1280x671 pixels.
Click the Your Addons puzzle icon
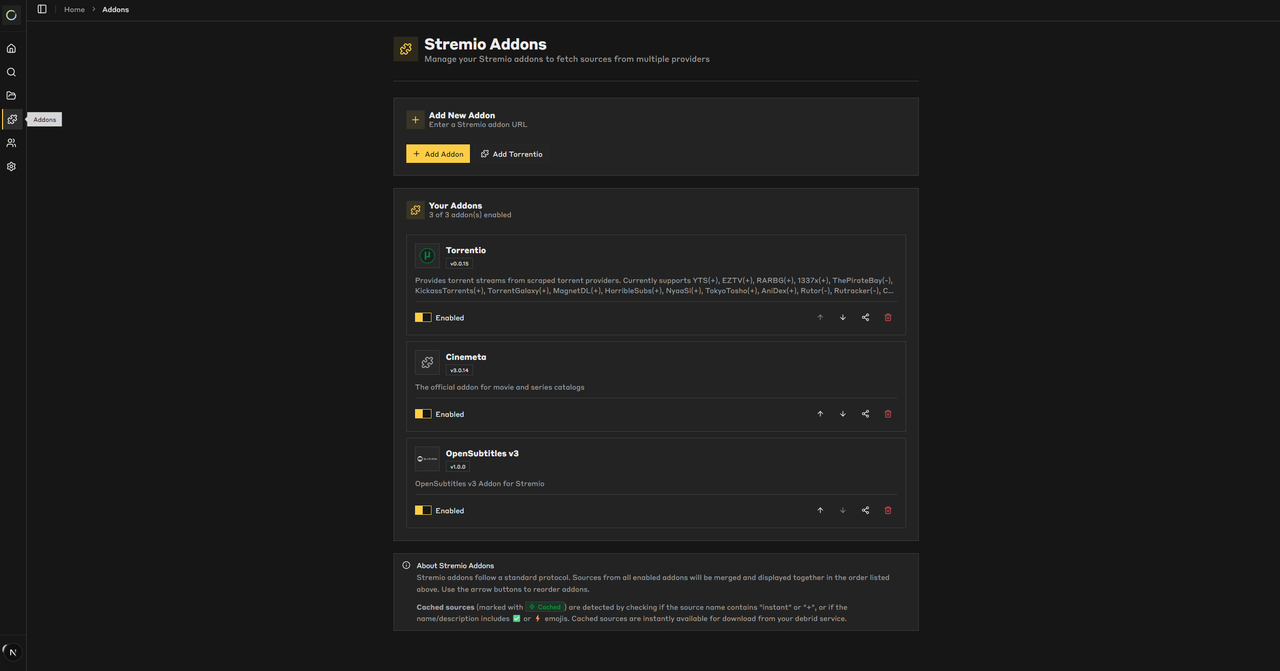coord(416,210)
